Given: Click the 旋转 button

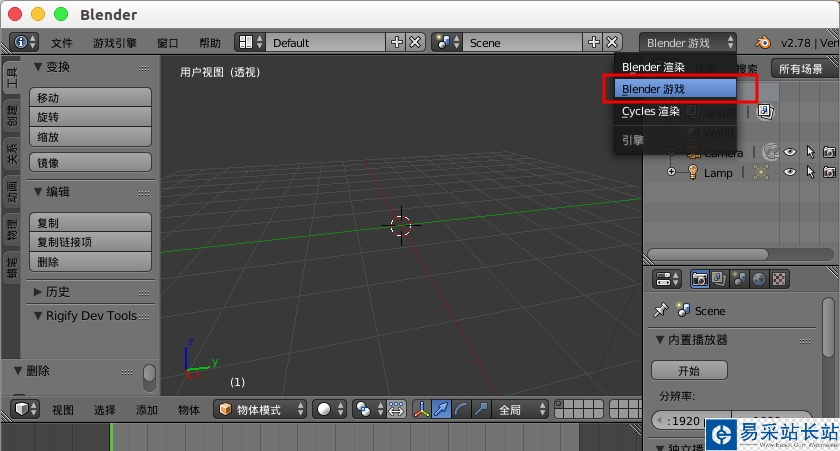Looking at the screenshot, I should coord(91,117).
